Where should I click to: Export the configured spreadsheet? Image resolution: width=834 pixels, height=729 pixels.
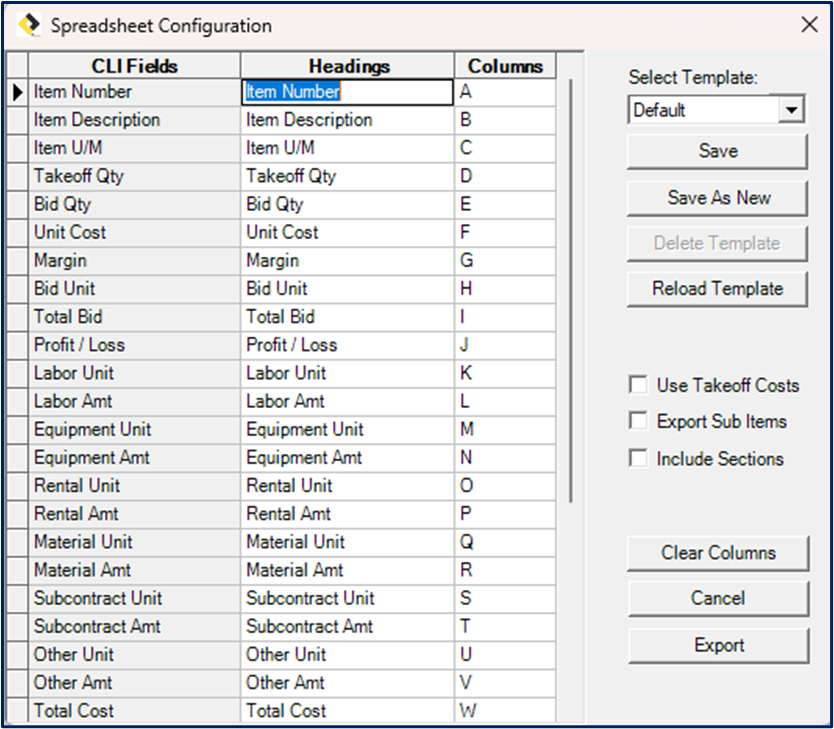(x=716, y=644)
